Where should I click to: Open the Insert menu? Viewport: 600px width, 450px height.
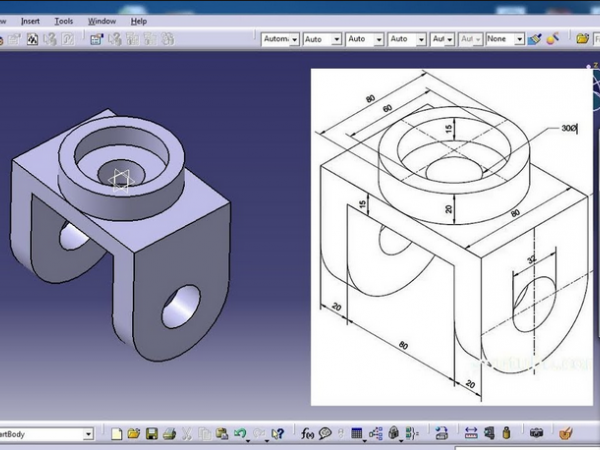tap(30, 21)
